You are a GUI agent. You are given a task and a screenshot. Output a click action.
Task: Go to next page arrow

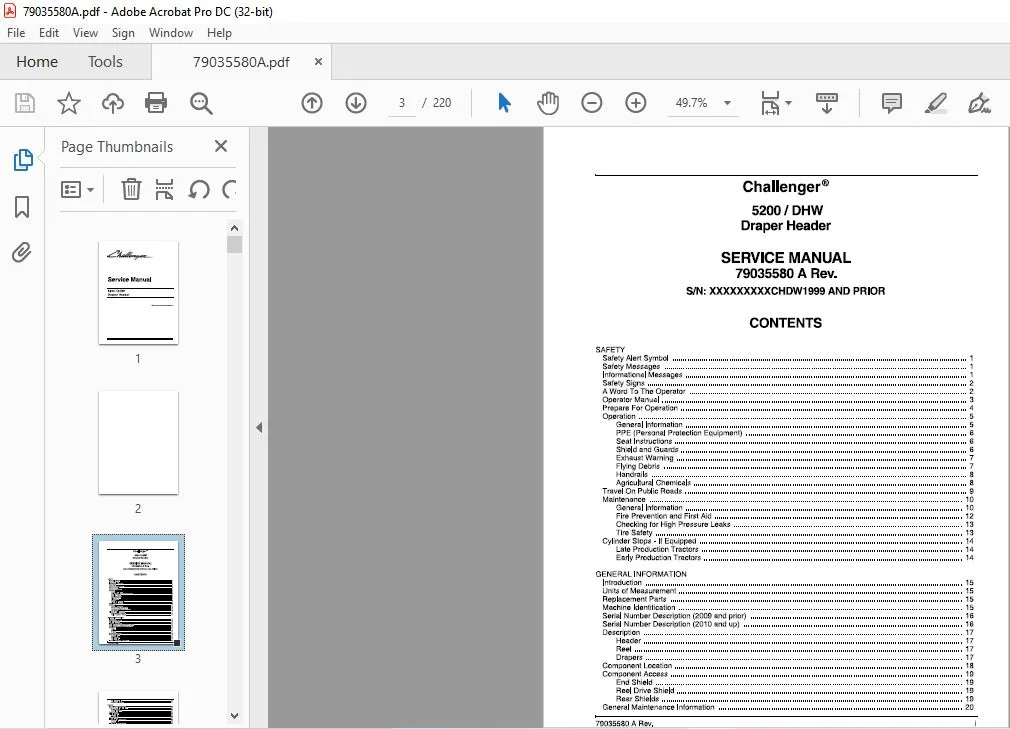356,103
